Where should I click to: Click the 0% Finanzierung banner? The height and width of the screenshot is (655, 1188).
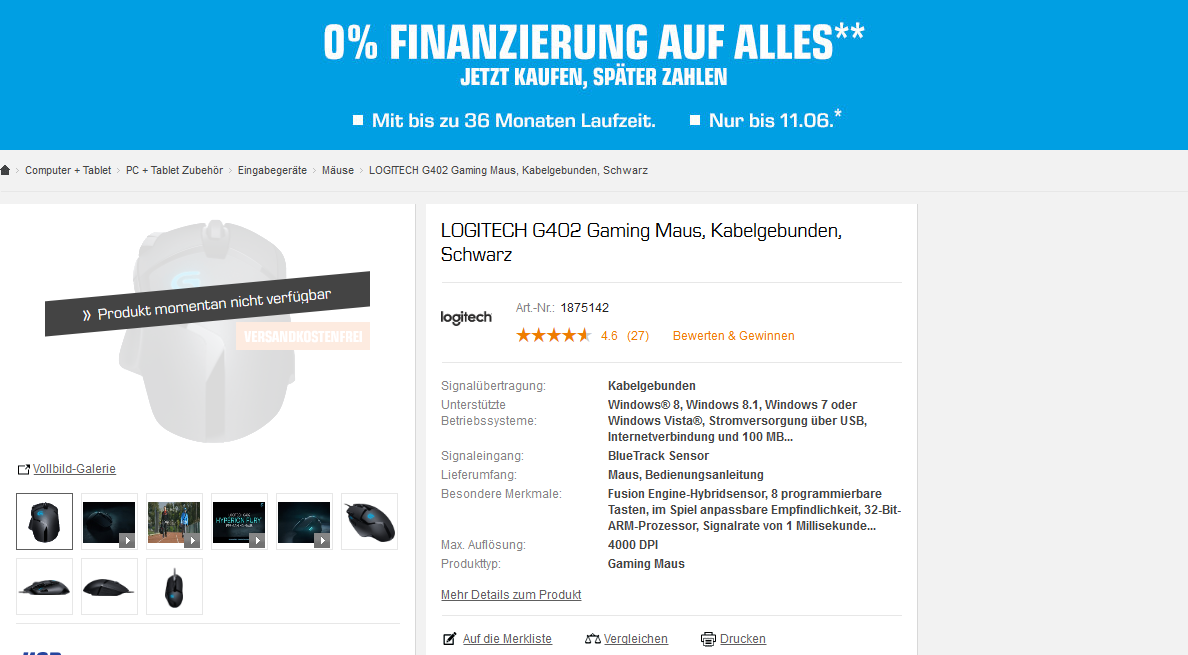pos(594,75)
